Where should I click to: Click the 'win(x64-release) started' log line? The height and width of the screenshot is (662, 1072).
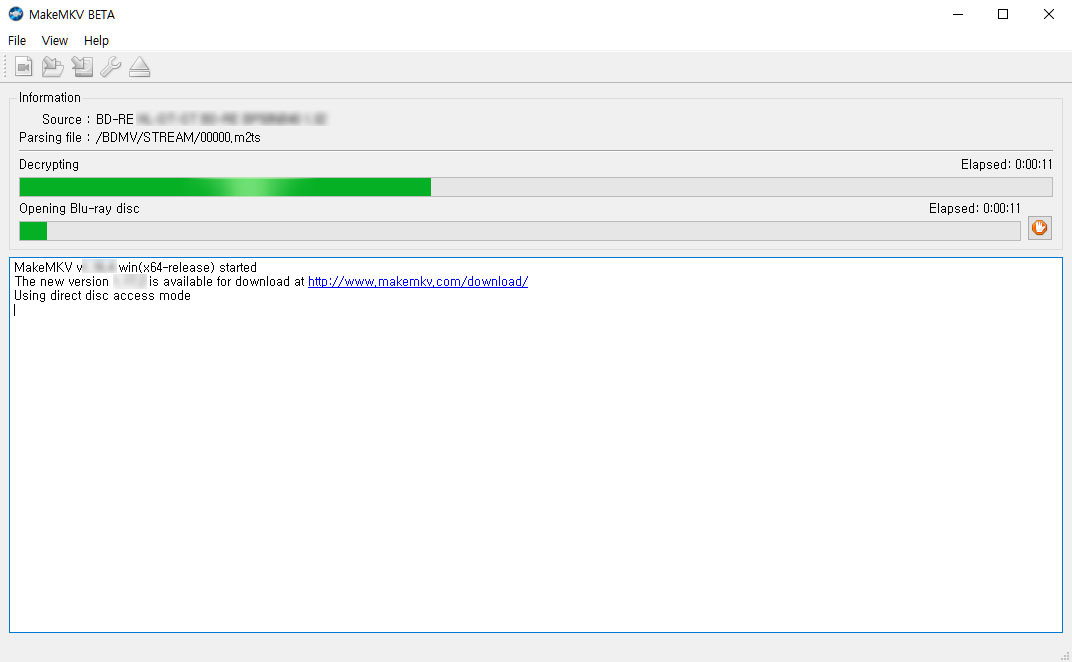click(x=187, y=267)
